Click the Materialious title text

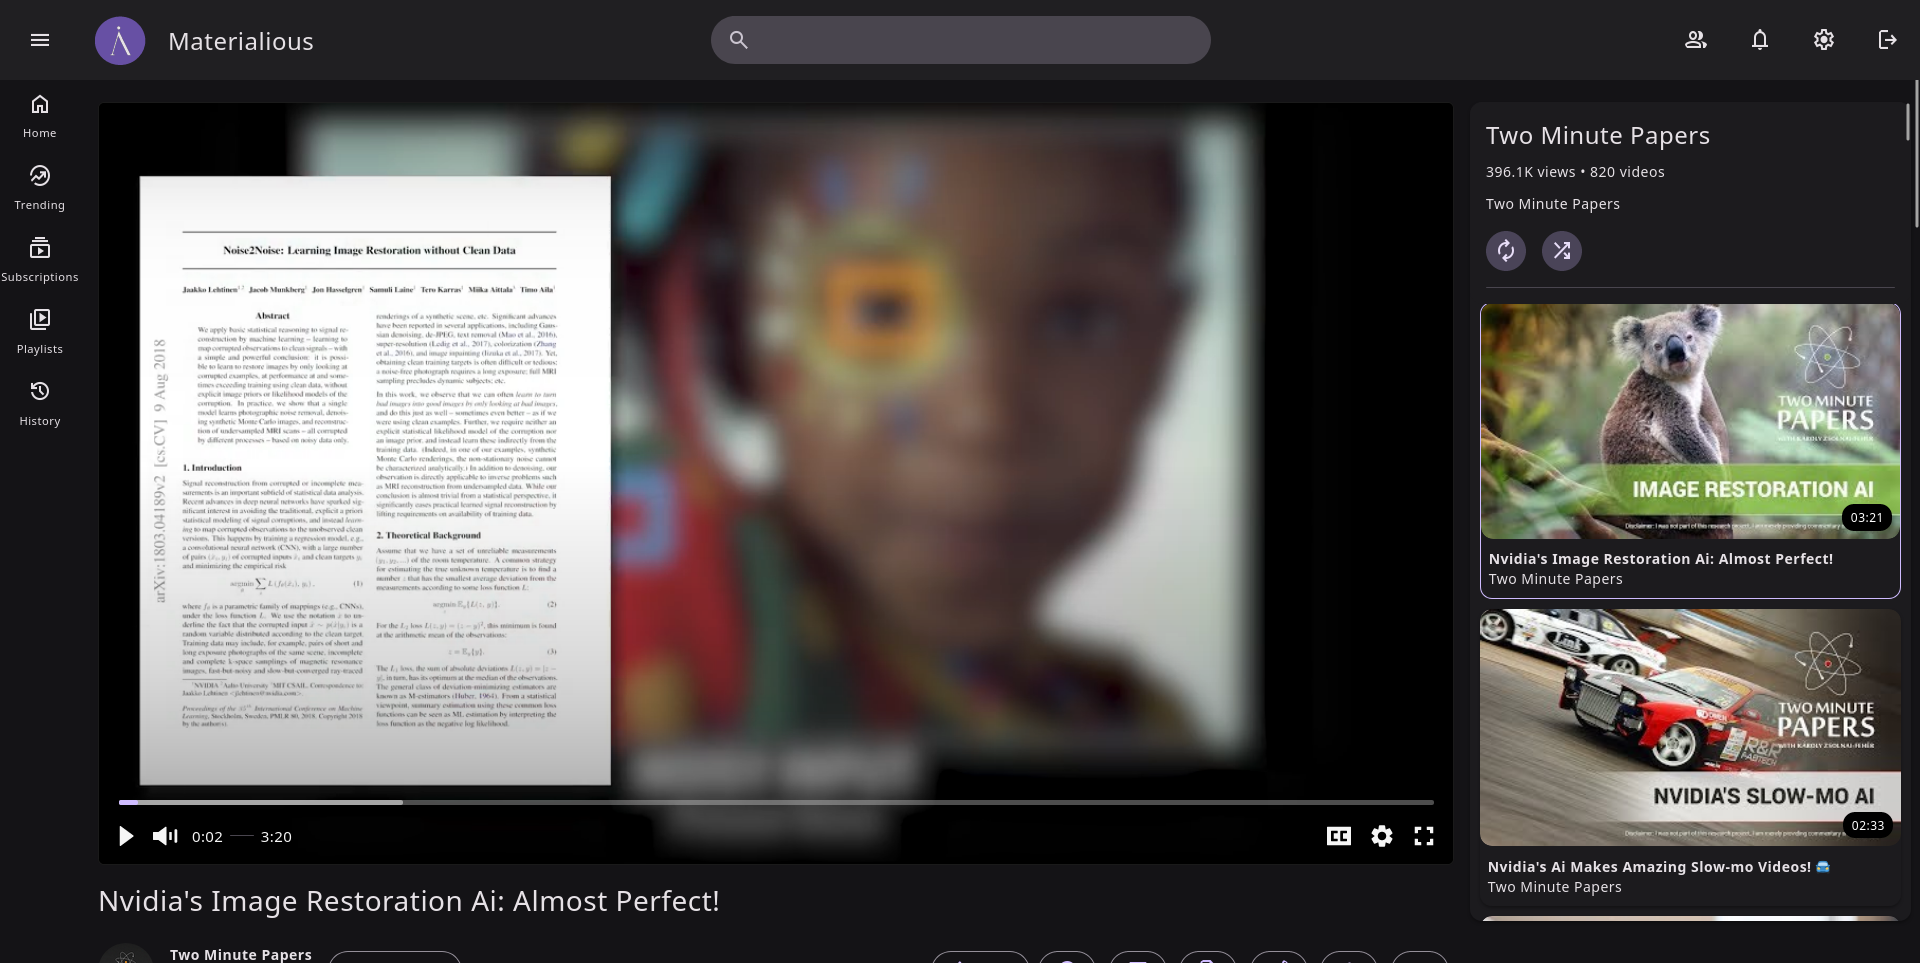[241, 41]
